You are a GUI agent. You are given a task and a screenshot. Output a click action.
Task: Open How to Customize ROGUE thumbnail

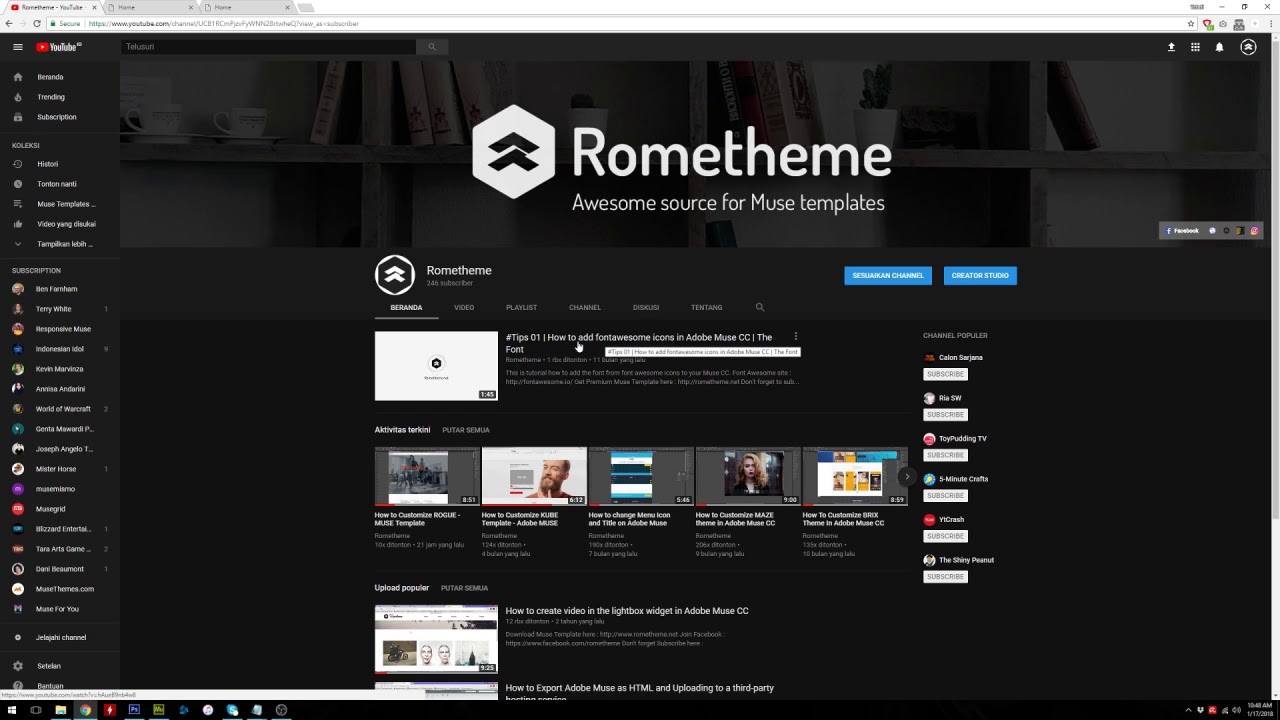click(x=428, y=476)
